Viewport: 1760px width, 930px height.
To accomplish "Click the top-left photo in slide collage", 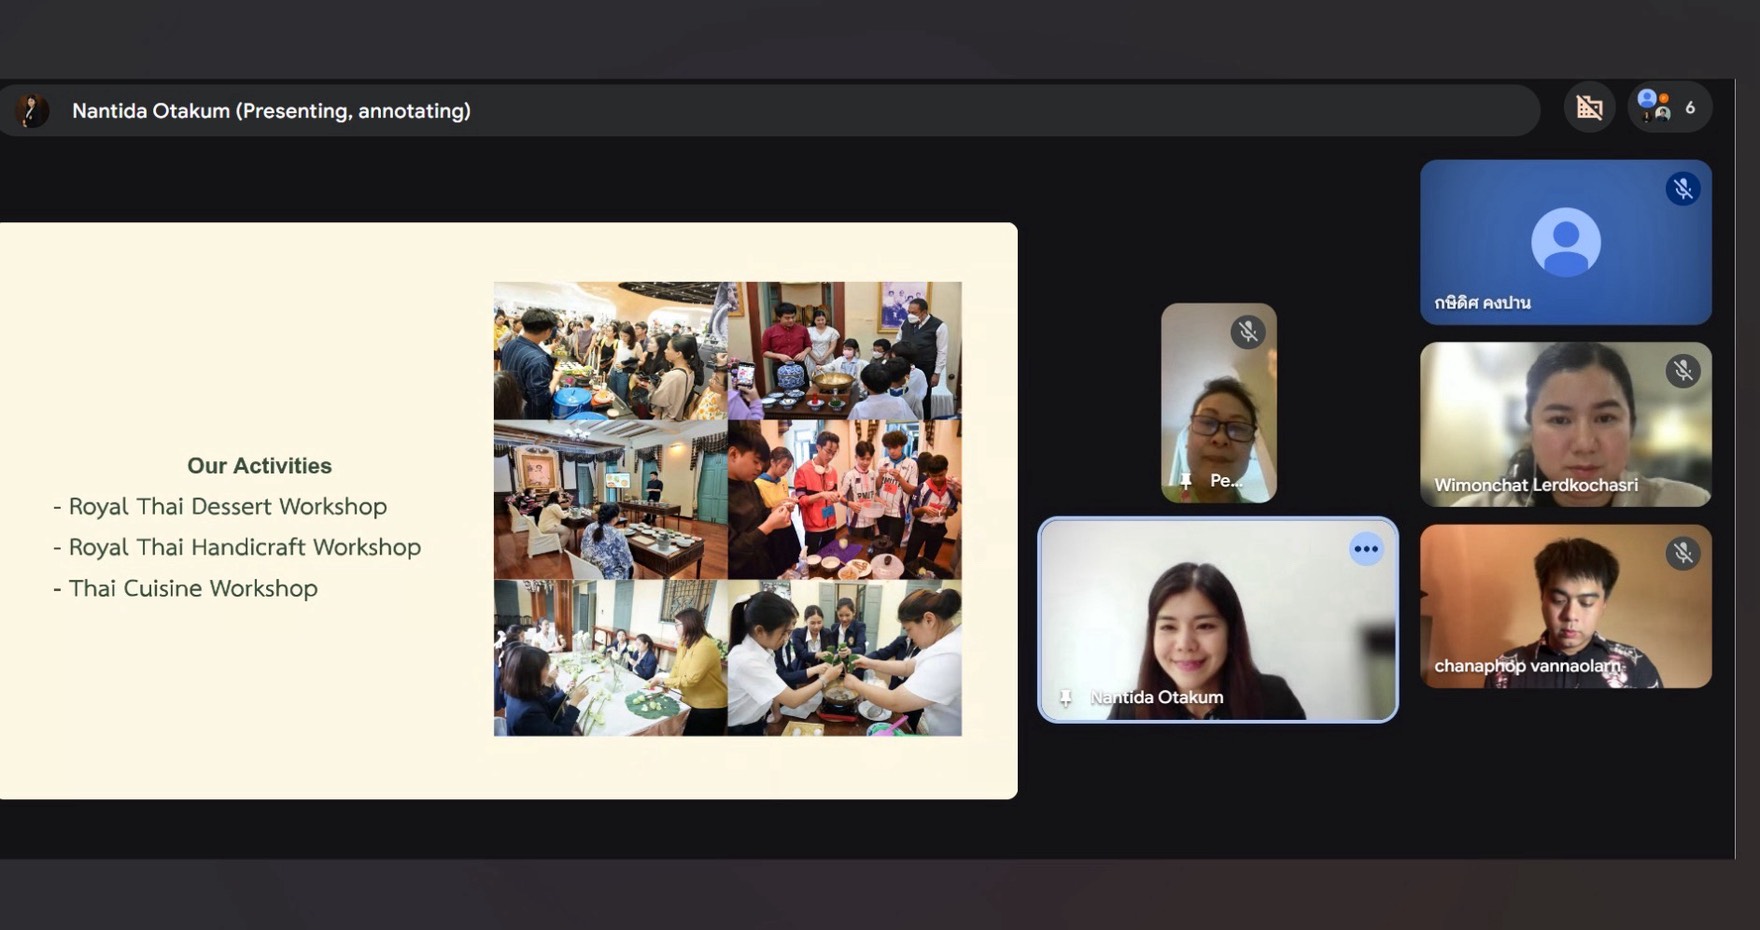I will click(x=610, y=350).
